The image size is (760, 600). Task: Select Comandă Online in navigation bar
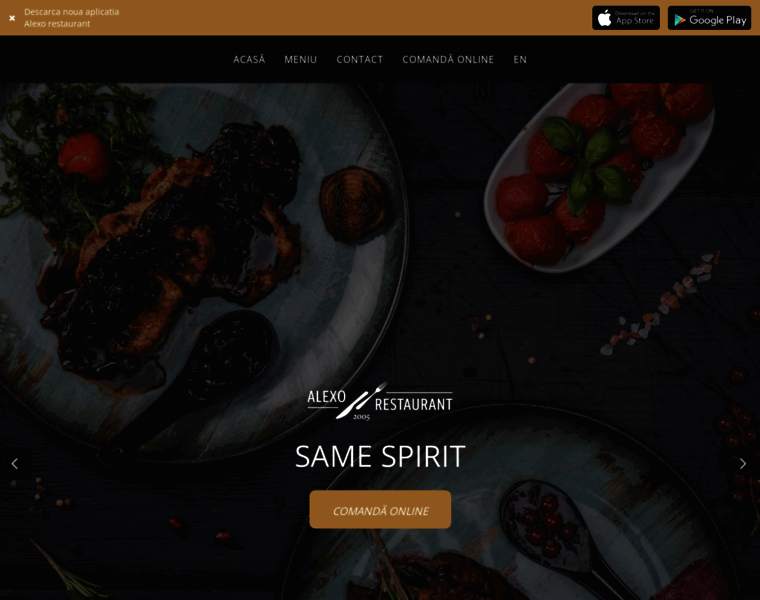point(448,60)
